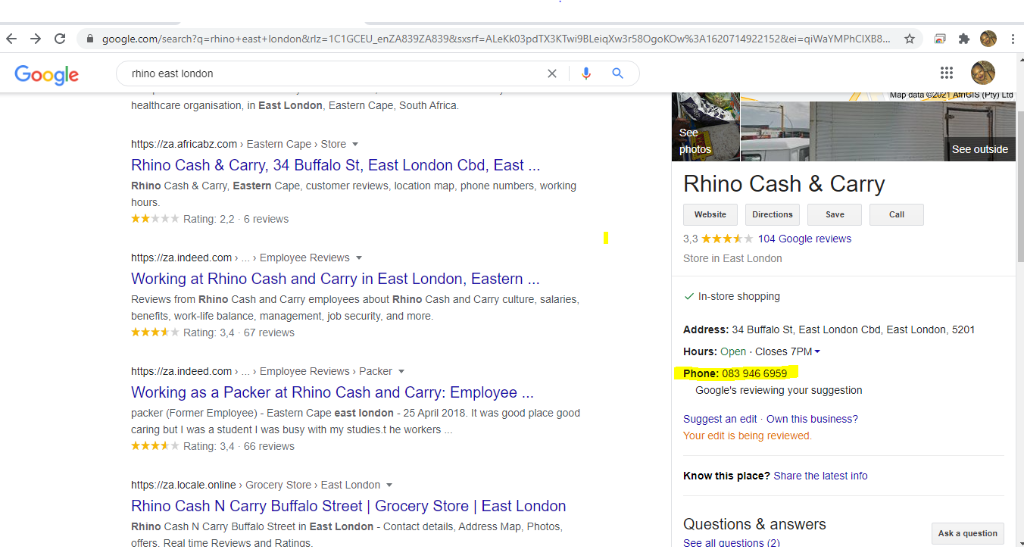Expand Packer result options arrow
Viewport: 1024px width, 547px height.
tap(401, 371)
